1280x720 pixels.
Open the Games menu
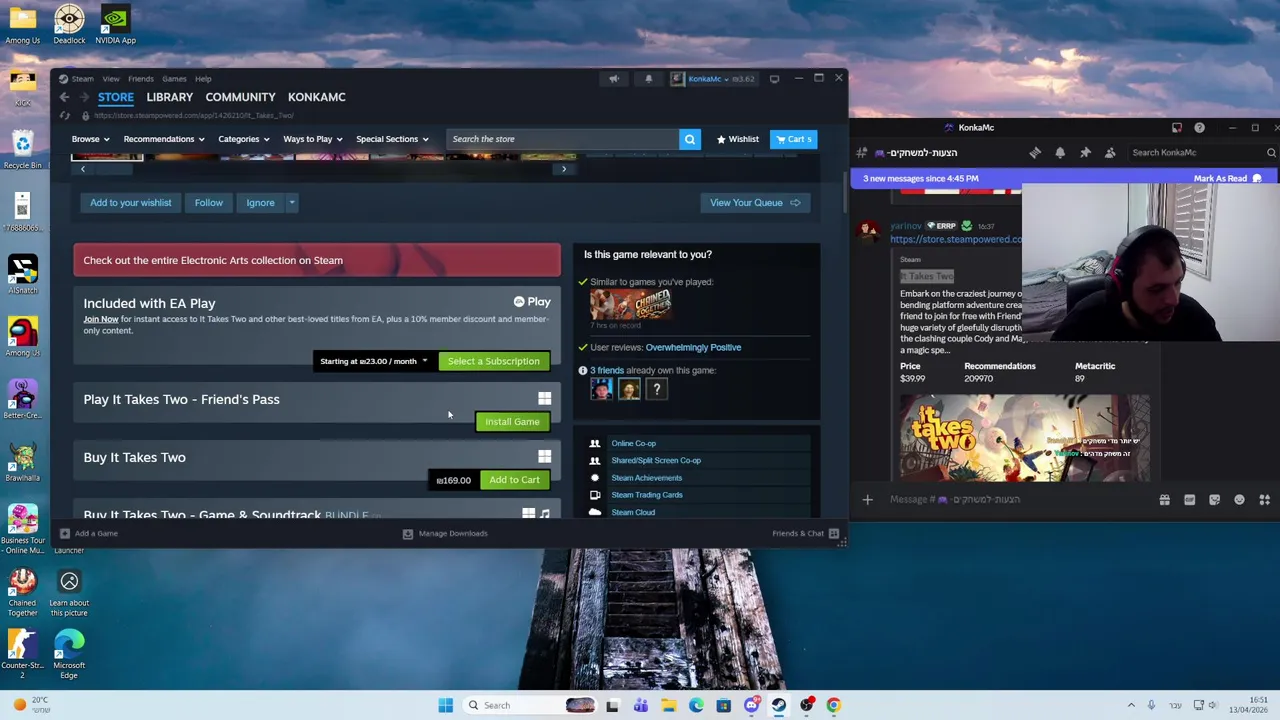pyautogui.click(x=174, y=79)
